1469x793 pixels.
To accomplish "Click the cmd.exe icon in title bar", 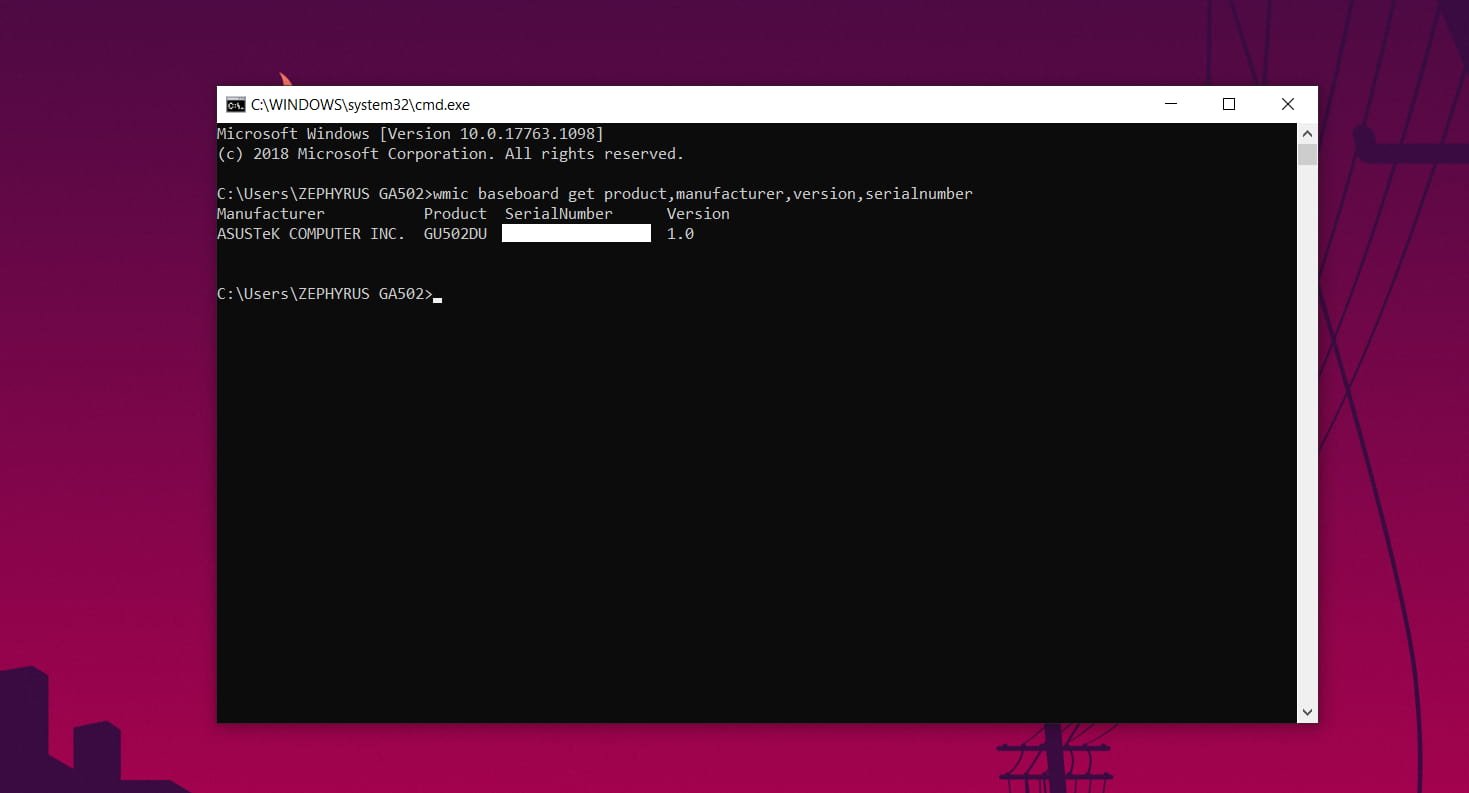I will [x=236, y=105].
